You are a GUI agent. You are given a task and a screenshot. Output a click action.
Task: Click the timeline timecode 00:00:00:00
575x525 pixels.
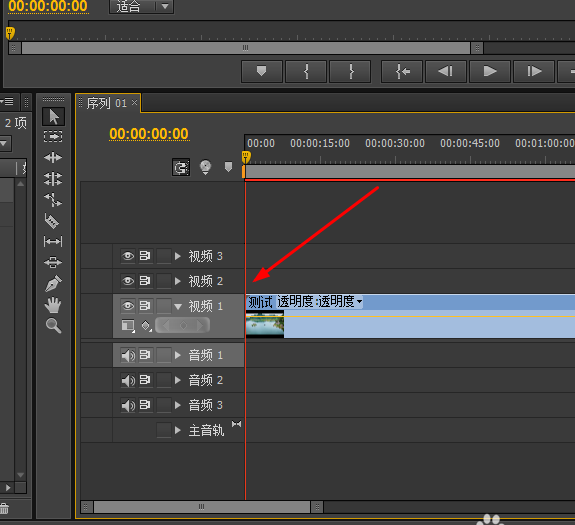point(149,134)
